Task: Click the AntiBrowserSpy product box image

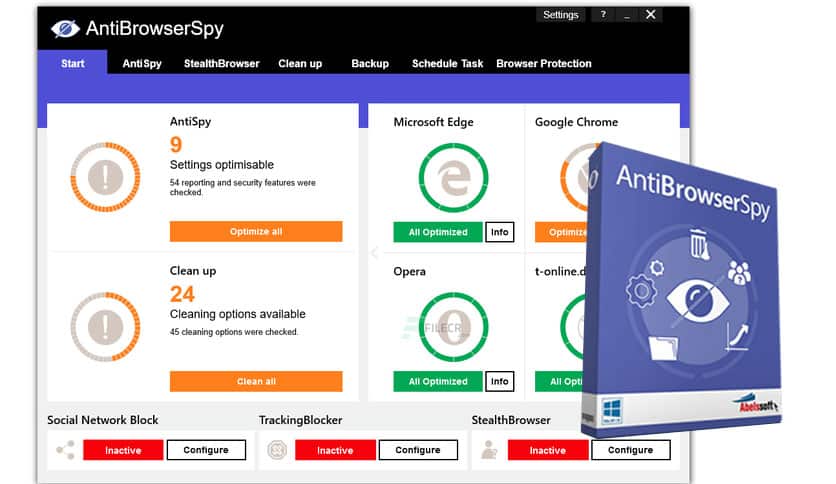Action: [681, 288]
